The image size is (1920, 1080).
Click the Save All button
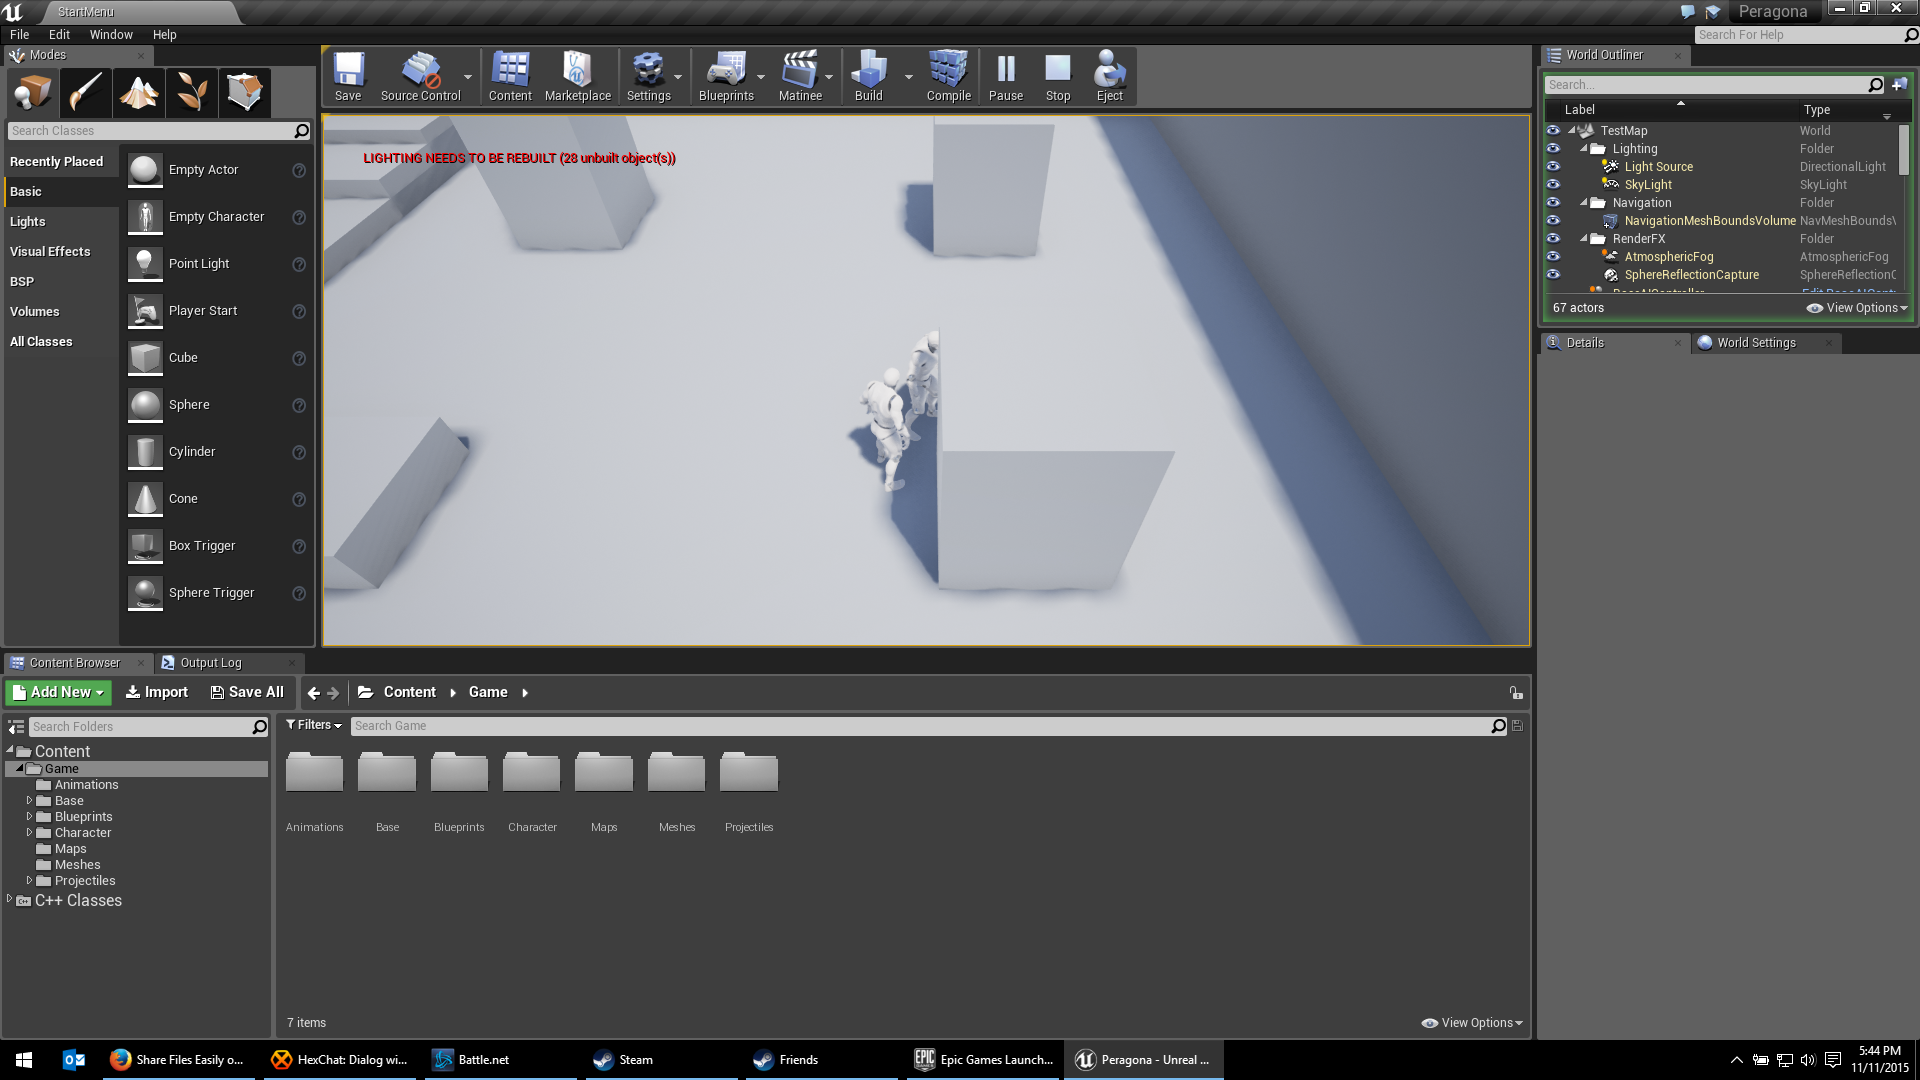coord(247,692)
